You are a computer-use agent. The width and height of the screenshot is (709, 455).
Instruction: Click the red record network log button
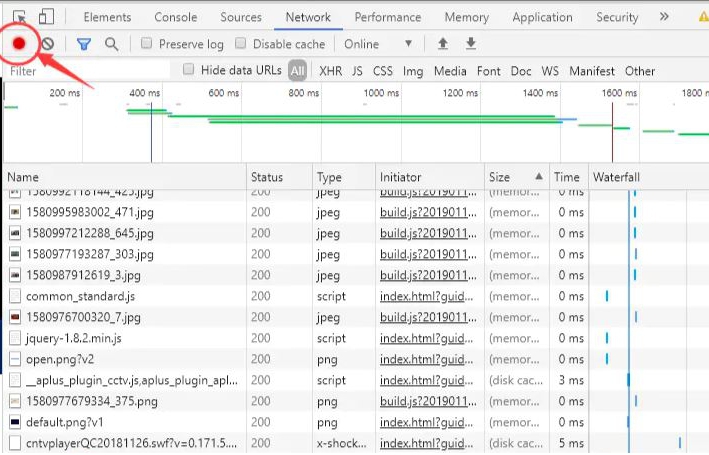click(19, 44)
